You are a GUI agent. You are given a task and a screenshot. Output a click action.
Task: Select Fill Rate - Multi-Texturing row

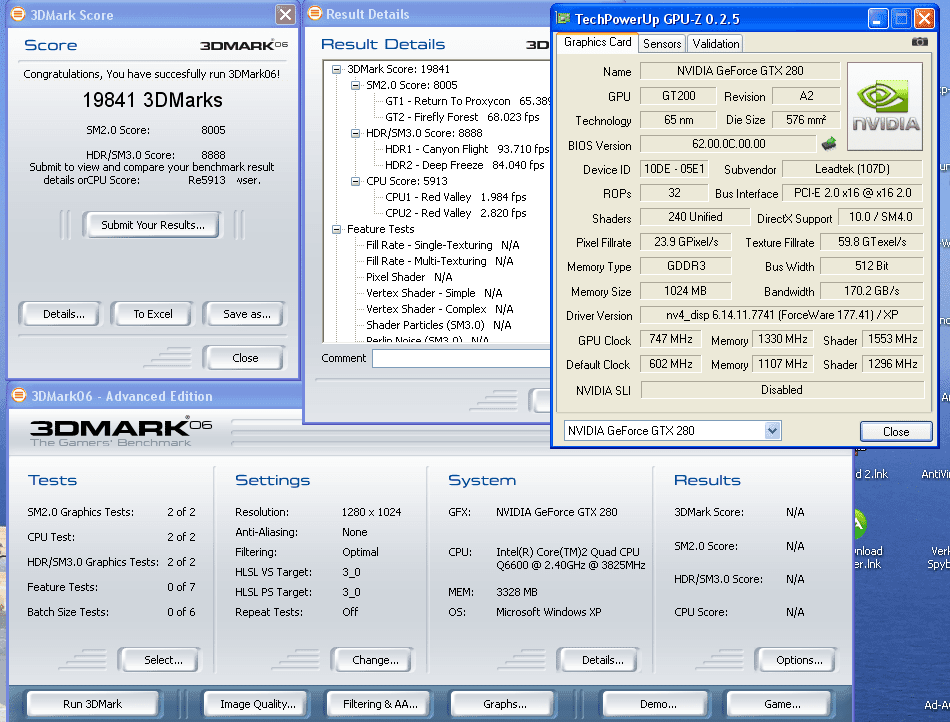point(439,261)
